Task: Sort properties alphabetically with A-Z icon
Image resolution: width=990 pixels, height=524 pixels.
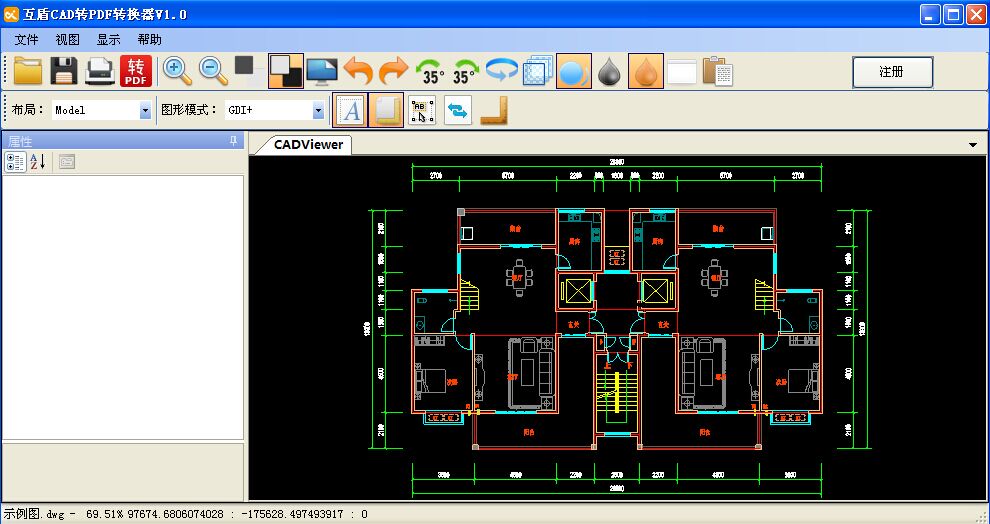Action: (38, 162)
